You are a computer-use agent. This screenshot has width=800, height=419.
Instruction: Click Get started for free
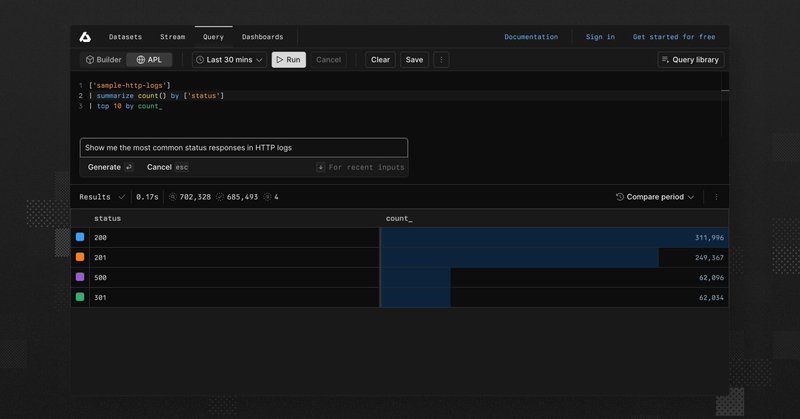(674, 37)
